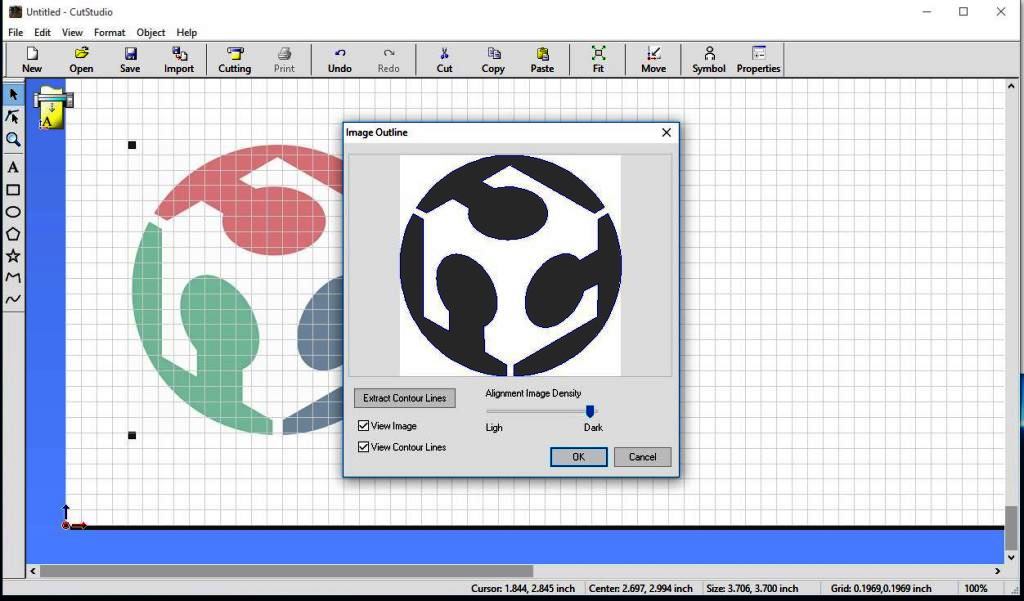Open a file with Open icon
The image size is (1024, 601).
coord(81,60)
